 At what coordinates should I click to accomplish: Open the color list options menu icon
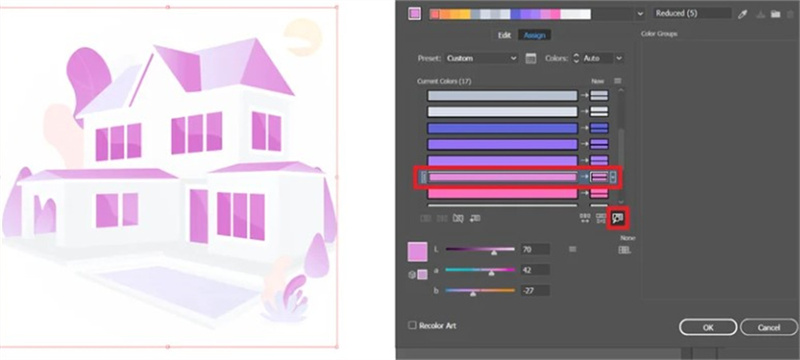coord(618,81)
